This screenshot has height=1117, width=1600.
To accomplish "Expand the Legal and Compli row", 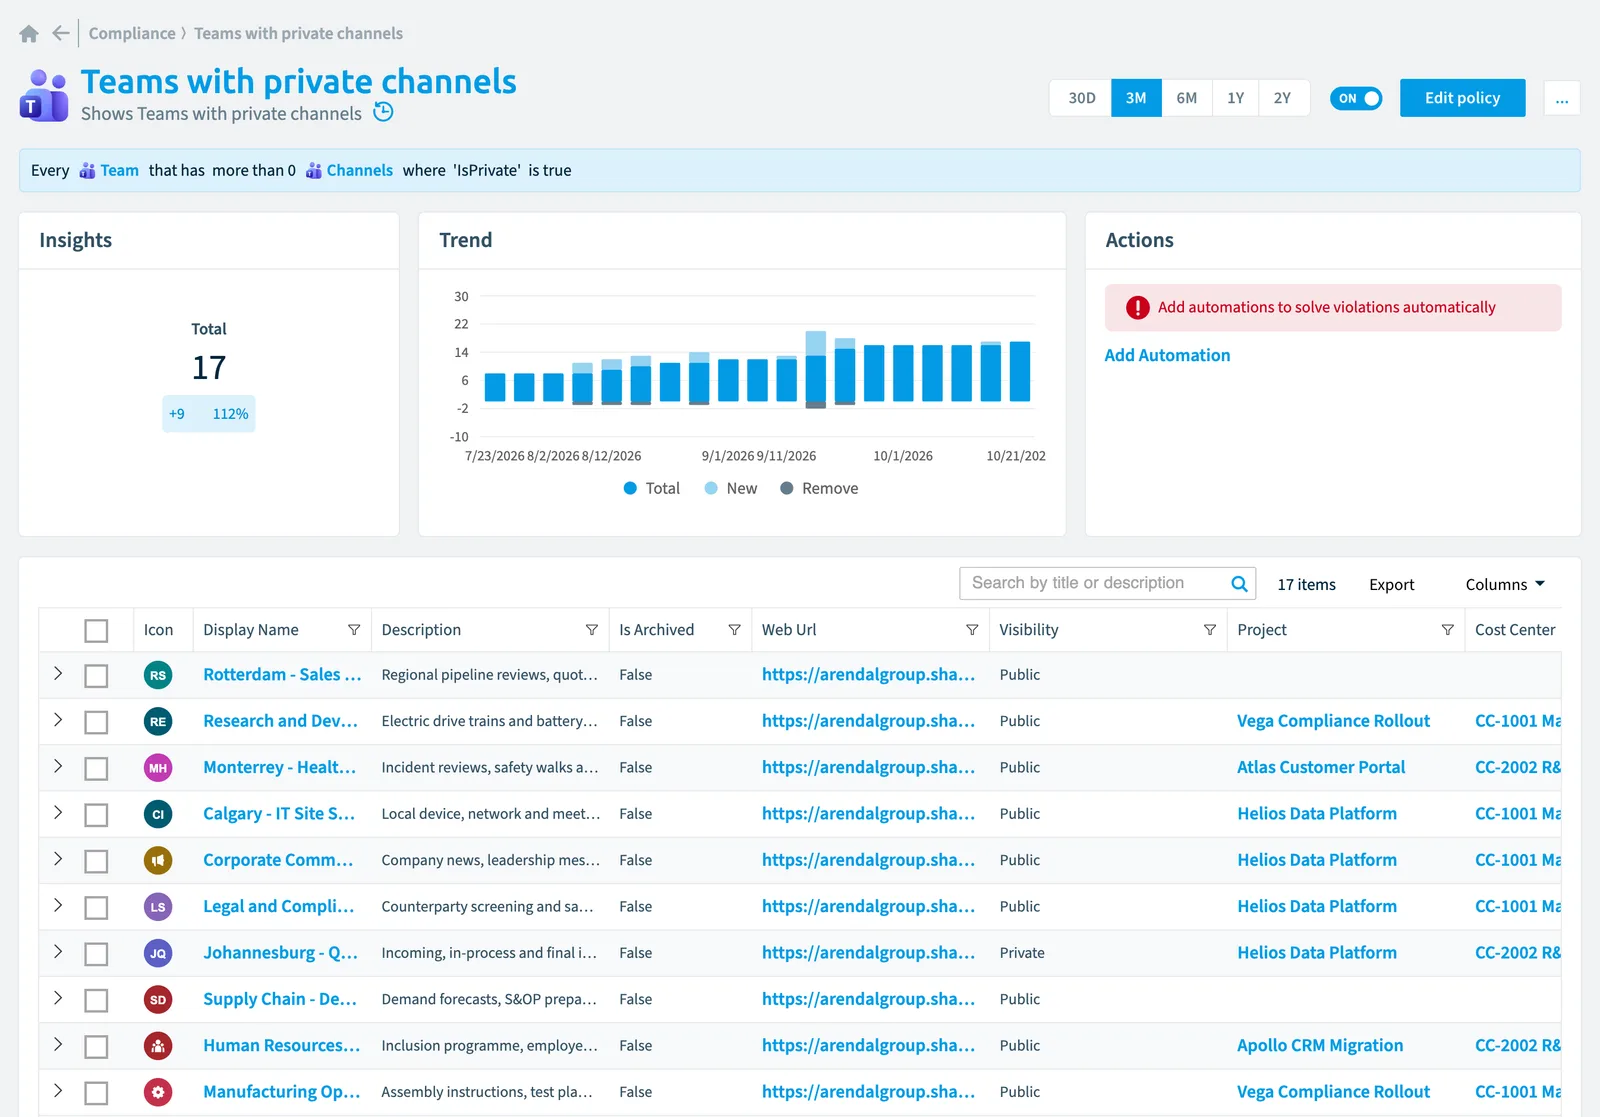I will point(58,905).
